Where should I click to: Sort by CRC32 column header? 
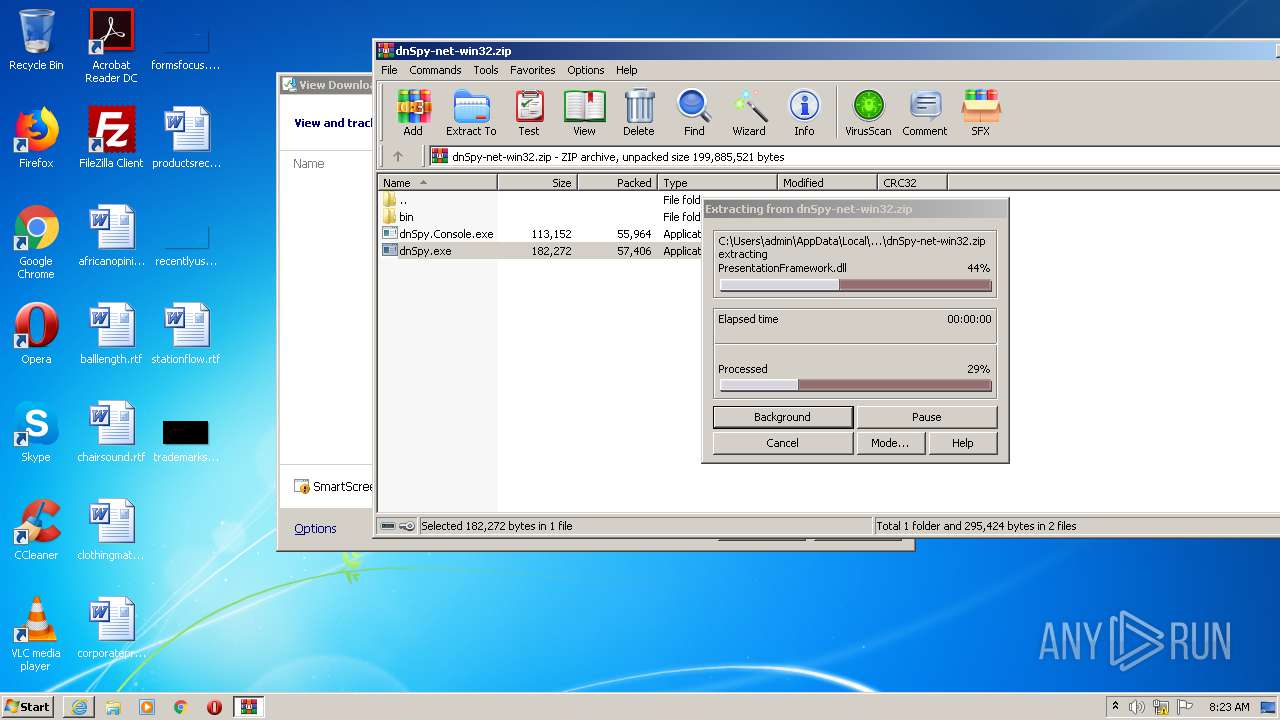913,183
